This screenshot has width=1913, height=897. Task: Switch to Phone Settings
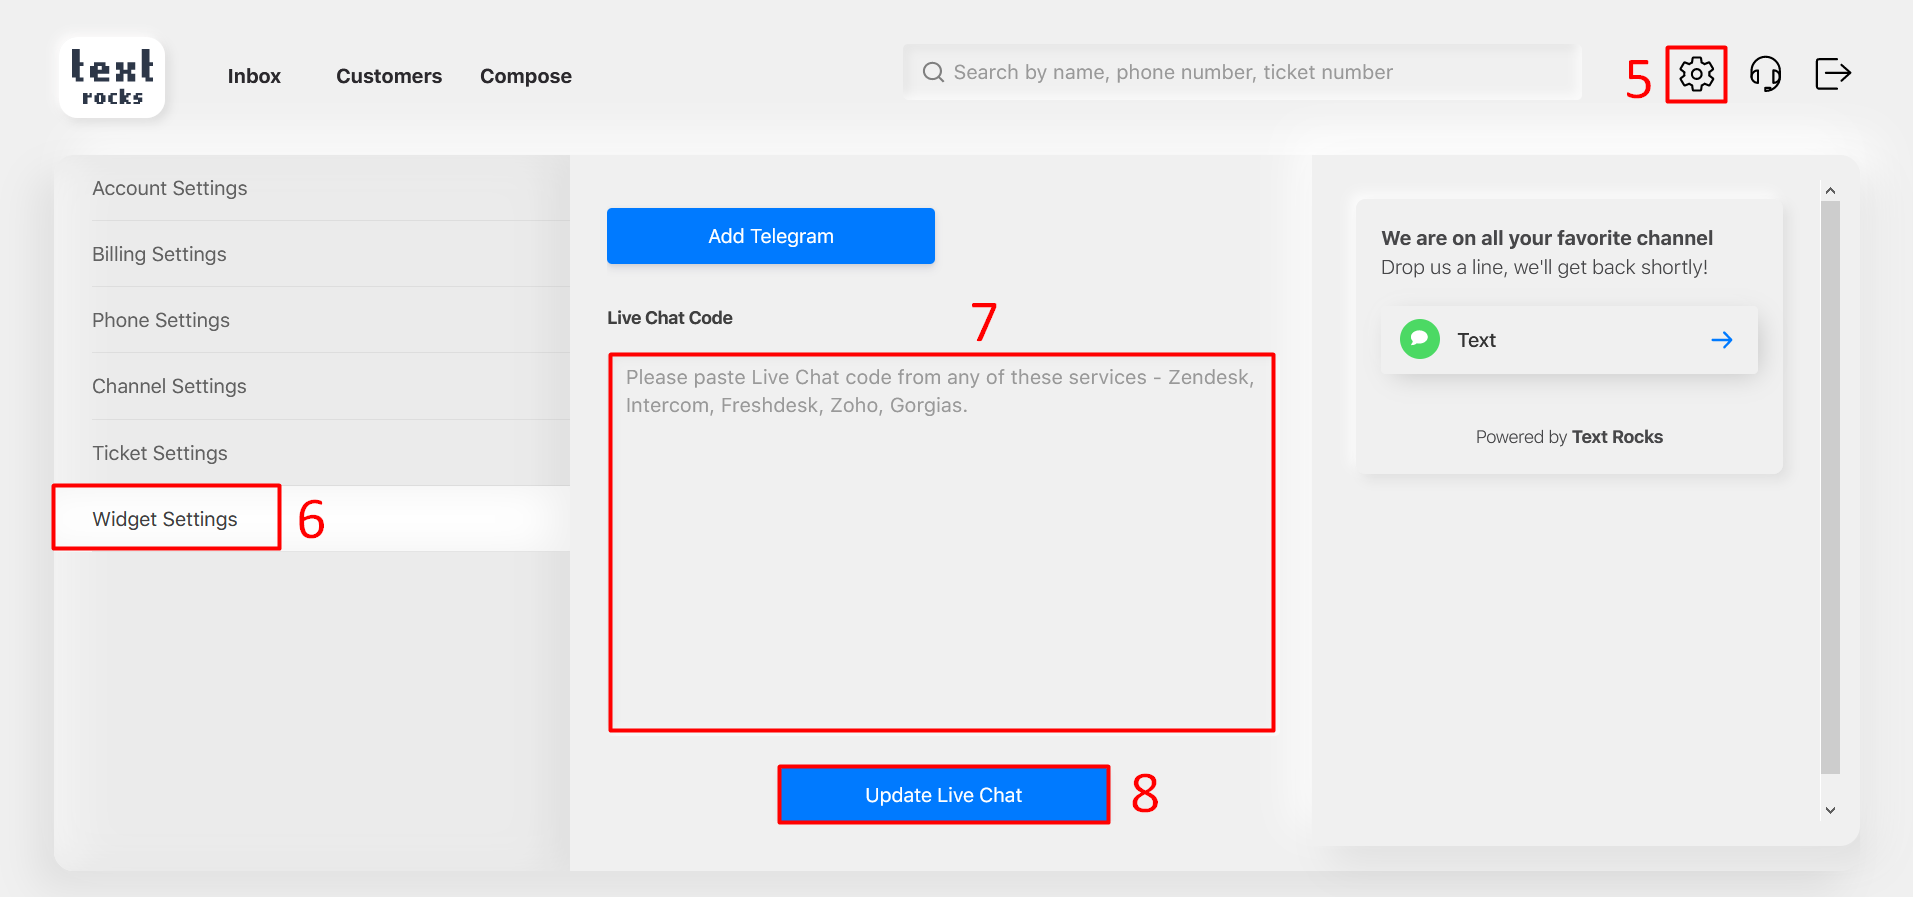coord(161,320)
